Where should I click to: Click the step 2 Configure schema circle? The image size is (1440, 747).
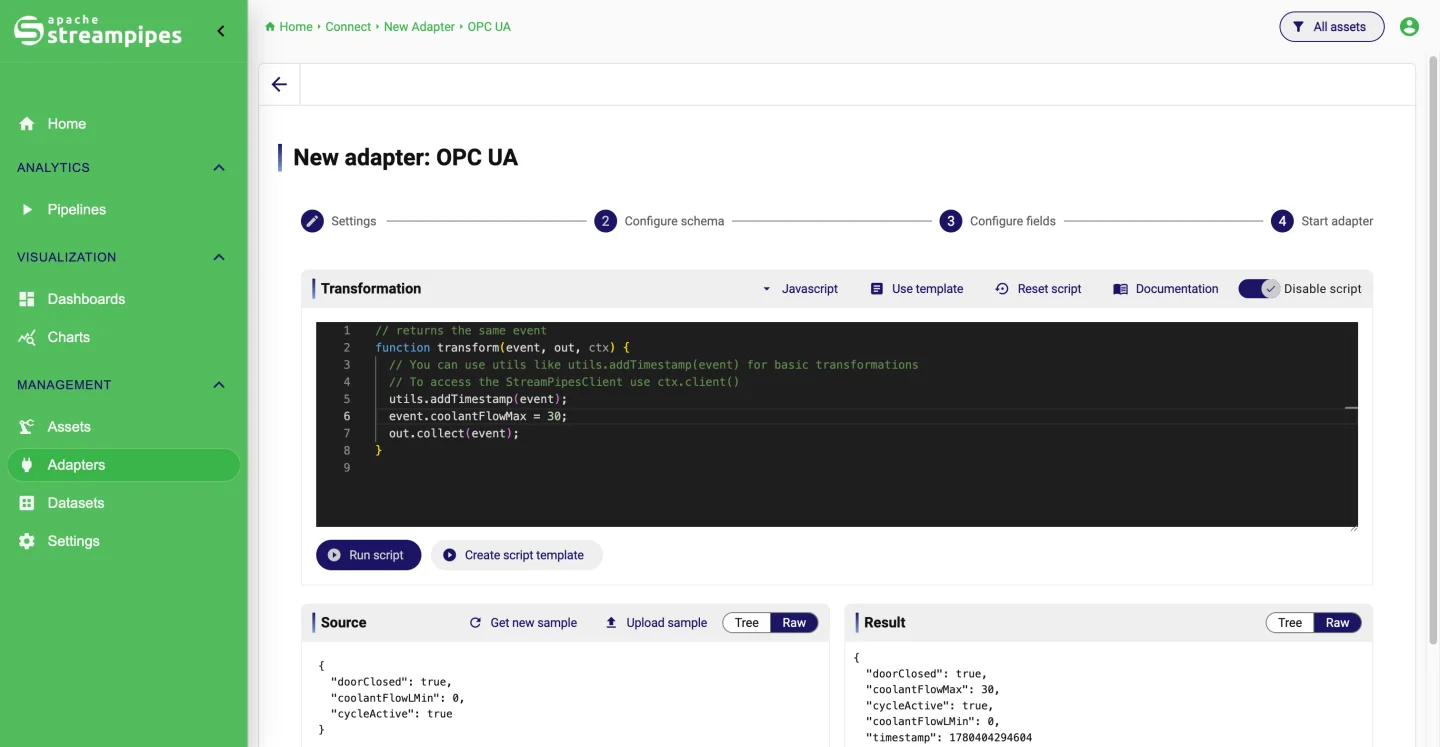[605, 221]
